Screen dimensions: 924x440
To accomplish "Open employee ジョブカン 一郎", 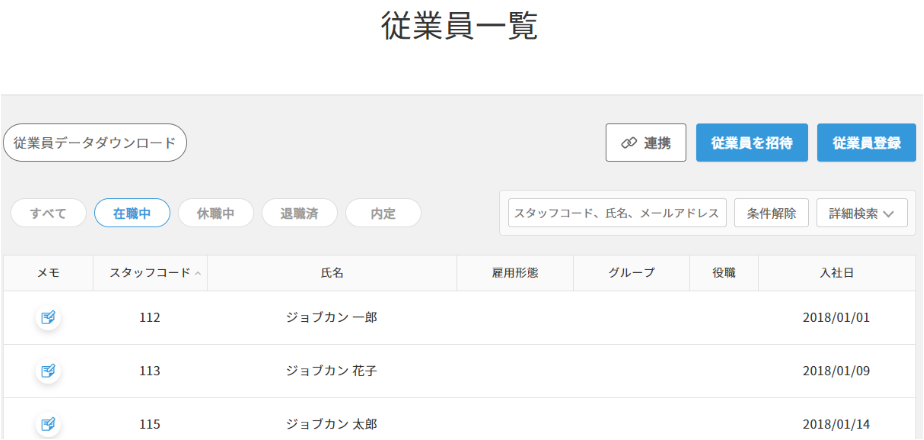I will (331, 318).
